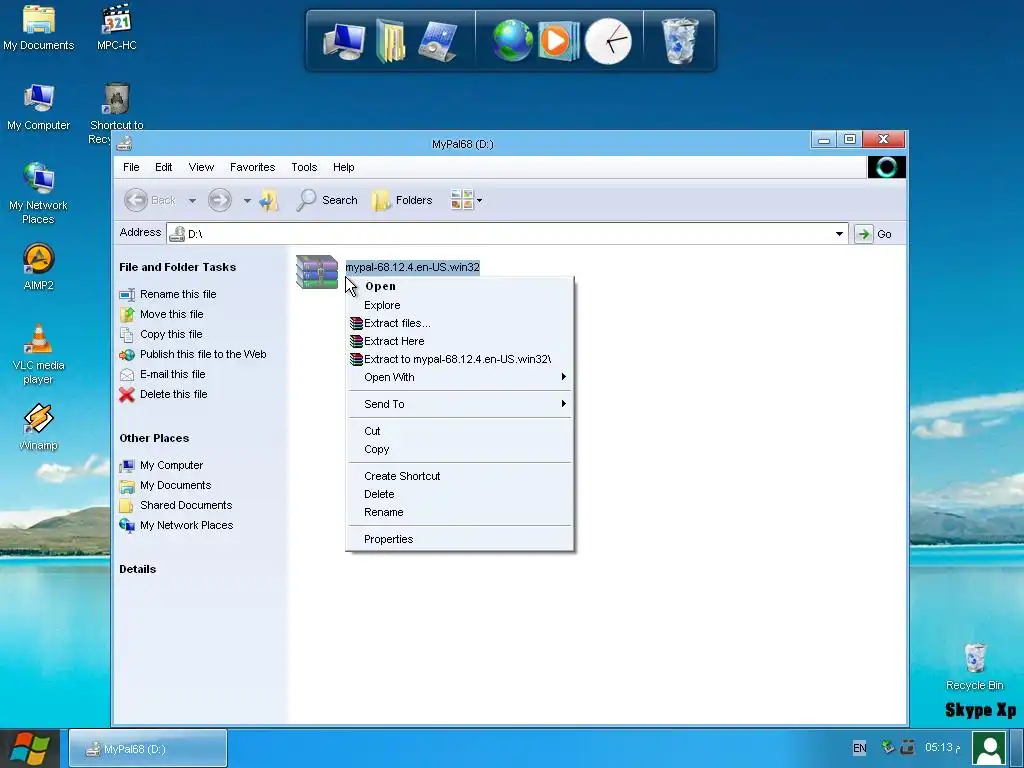
Task: Click the Windows Start button
Action: (31, 748)
